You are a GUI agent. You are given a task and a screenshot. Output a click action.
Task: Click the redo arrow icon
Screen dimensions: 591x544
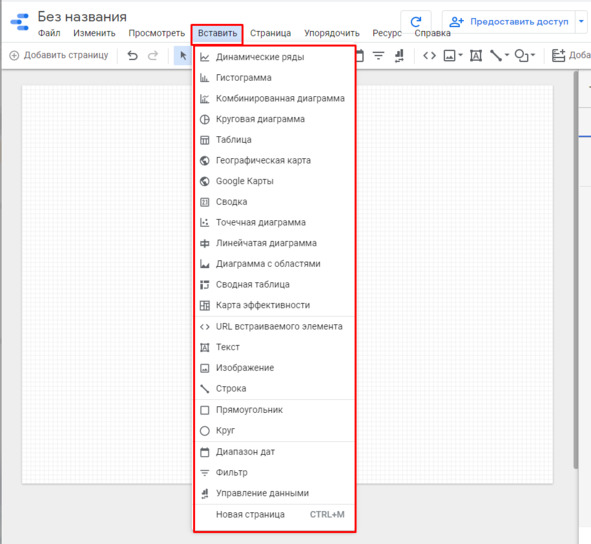point(153,55)
